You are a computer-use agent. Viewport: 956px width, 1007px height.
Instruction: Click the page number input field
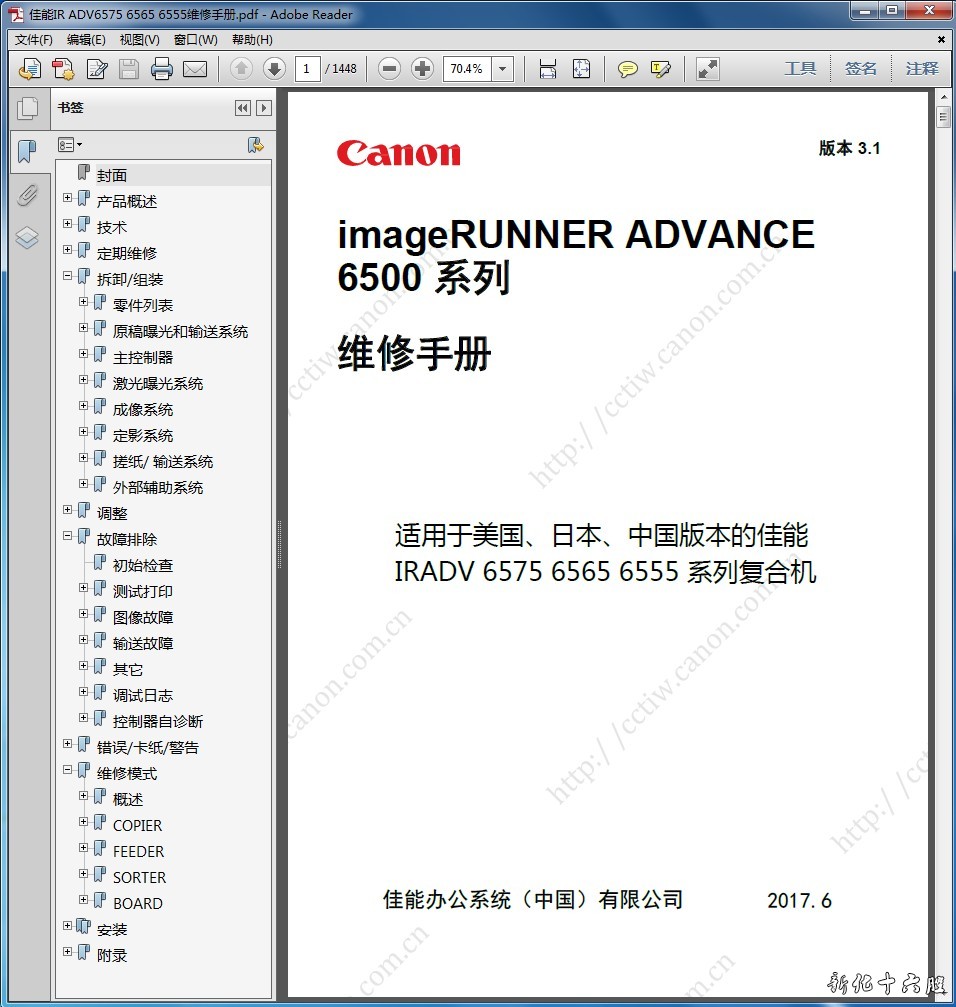pyautogui.click(x=307, y=69)
